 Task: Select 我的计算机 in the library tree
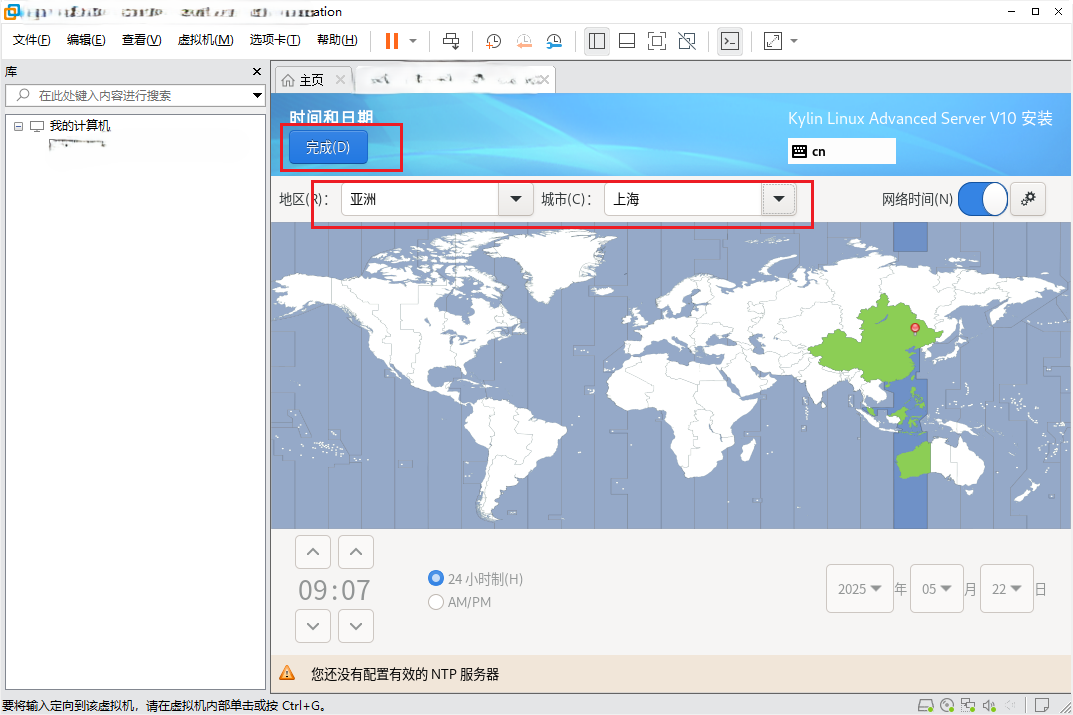coord(79,126)
